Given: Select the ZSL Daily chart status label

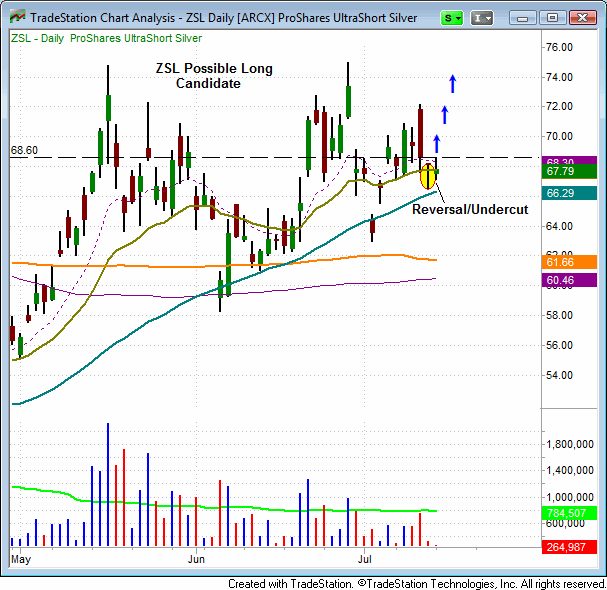Looking at the screenshot, I should 107,38.
